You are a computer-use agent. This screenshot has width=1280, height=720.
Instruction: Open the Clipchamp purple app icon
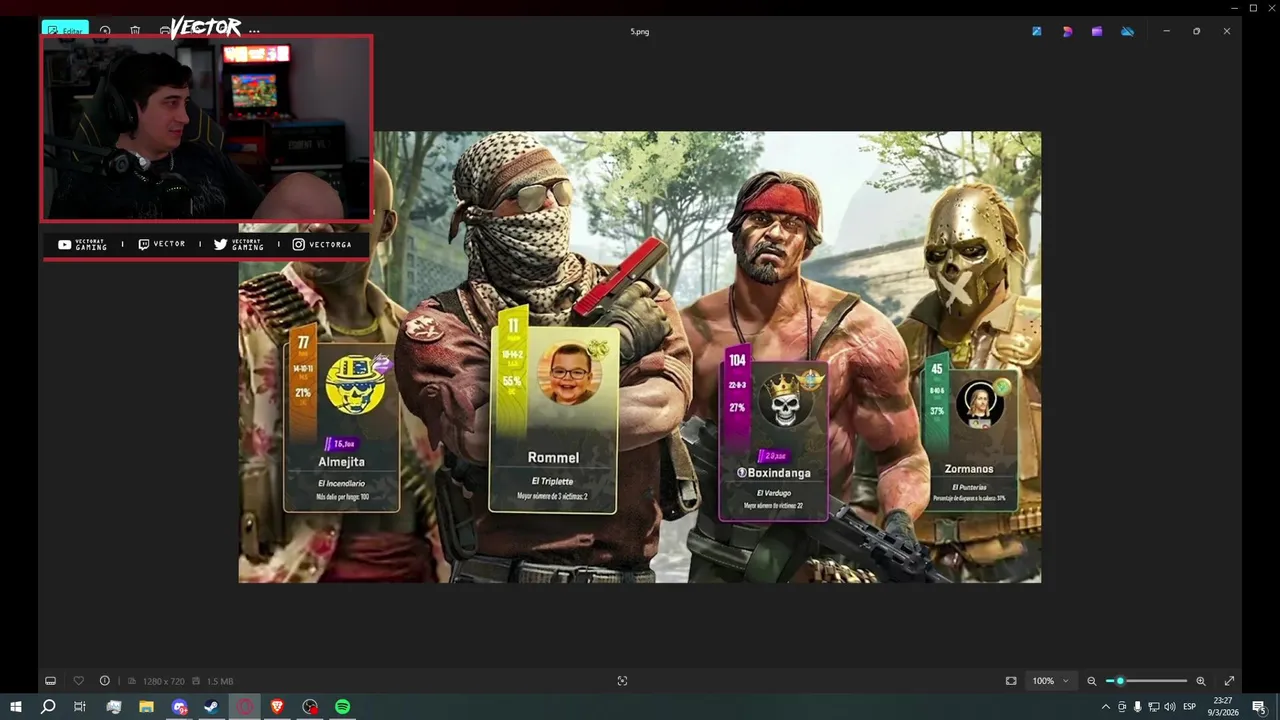point(1097,31)
